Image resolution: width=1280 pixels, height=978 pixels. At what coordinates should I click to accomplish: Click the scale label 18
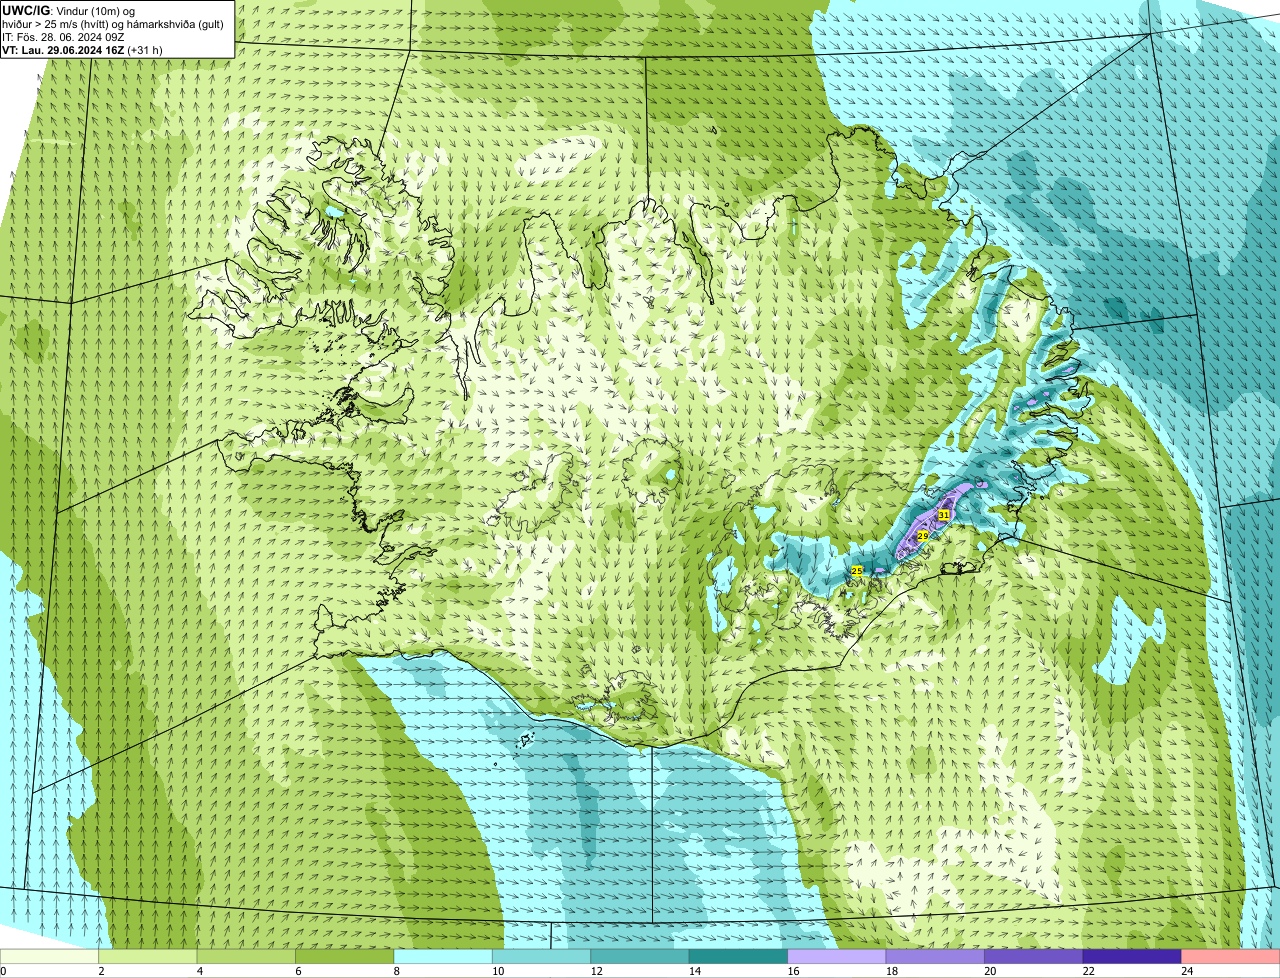pyautogui.click(x=892, y=971)
